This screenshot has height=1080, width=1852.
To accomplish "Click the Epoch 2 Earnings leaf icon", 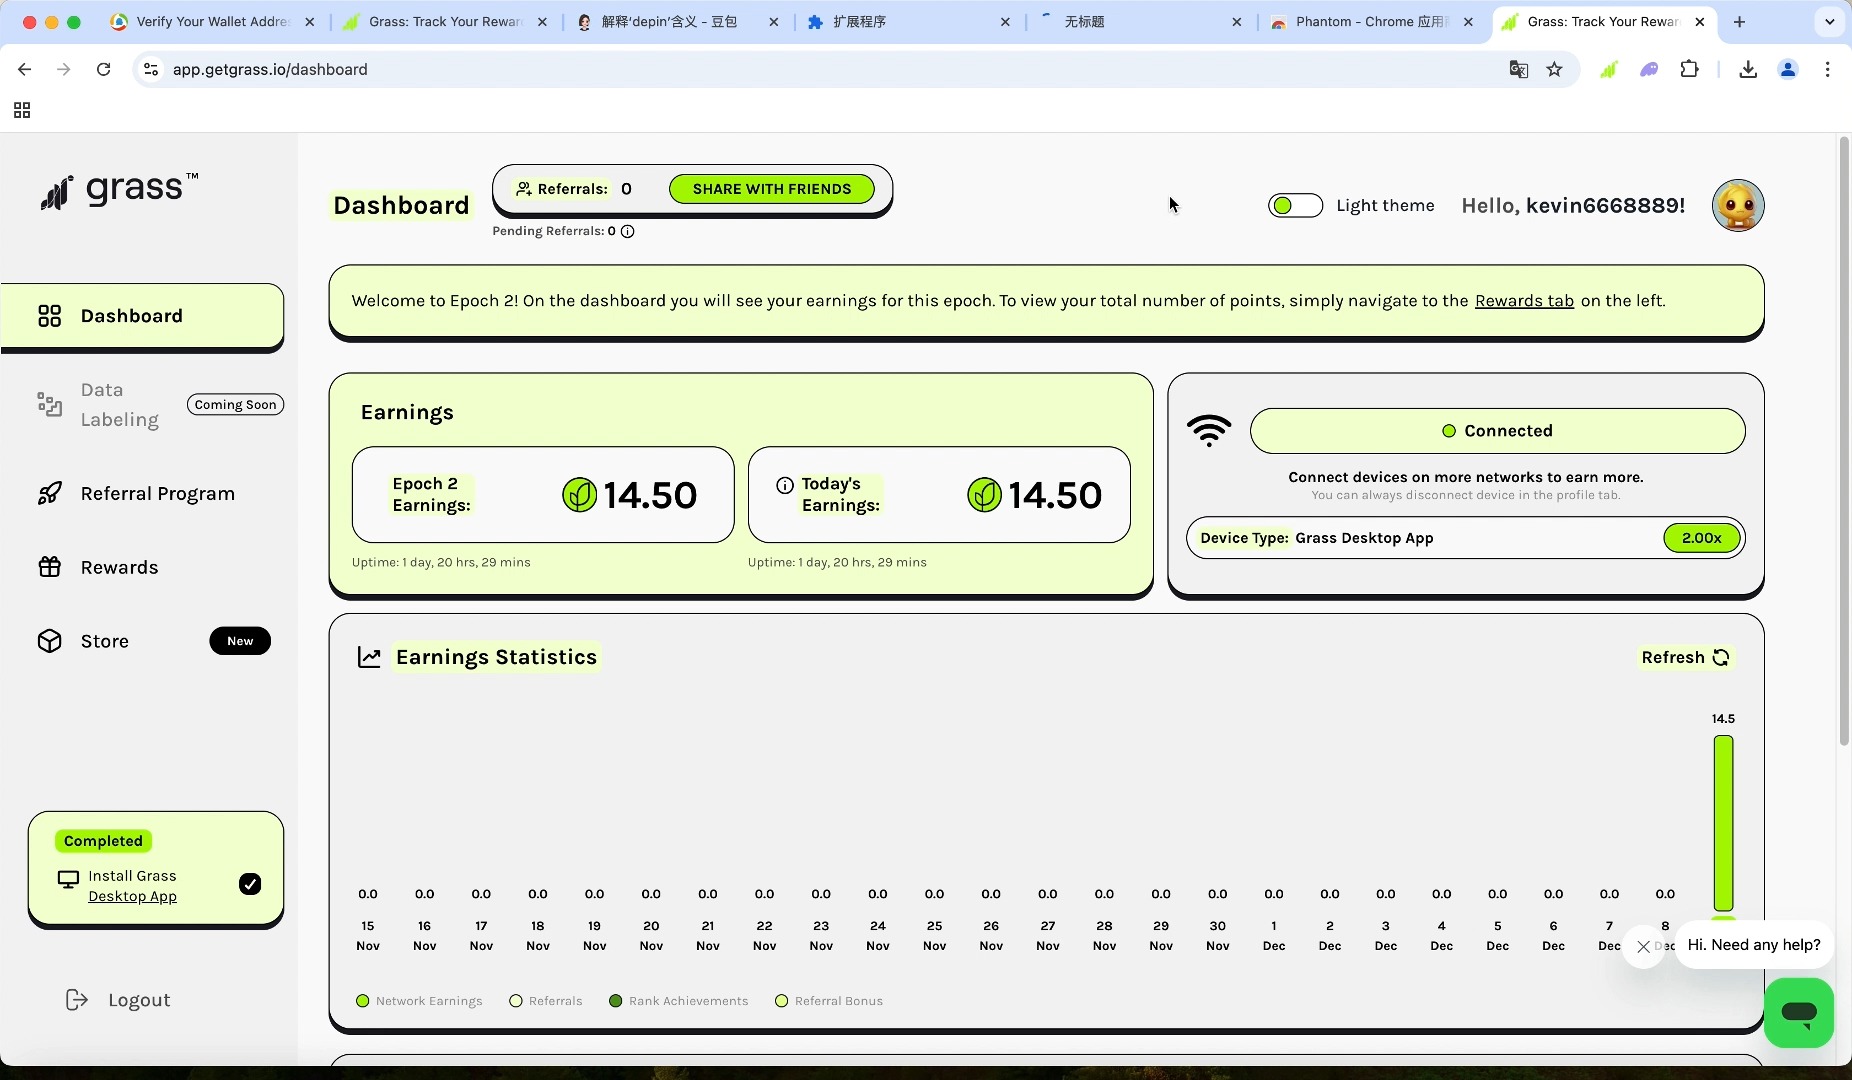I will pos(579,495).
